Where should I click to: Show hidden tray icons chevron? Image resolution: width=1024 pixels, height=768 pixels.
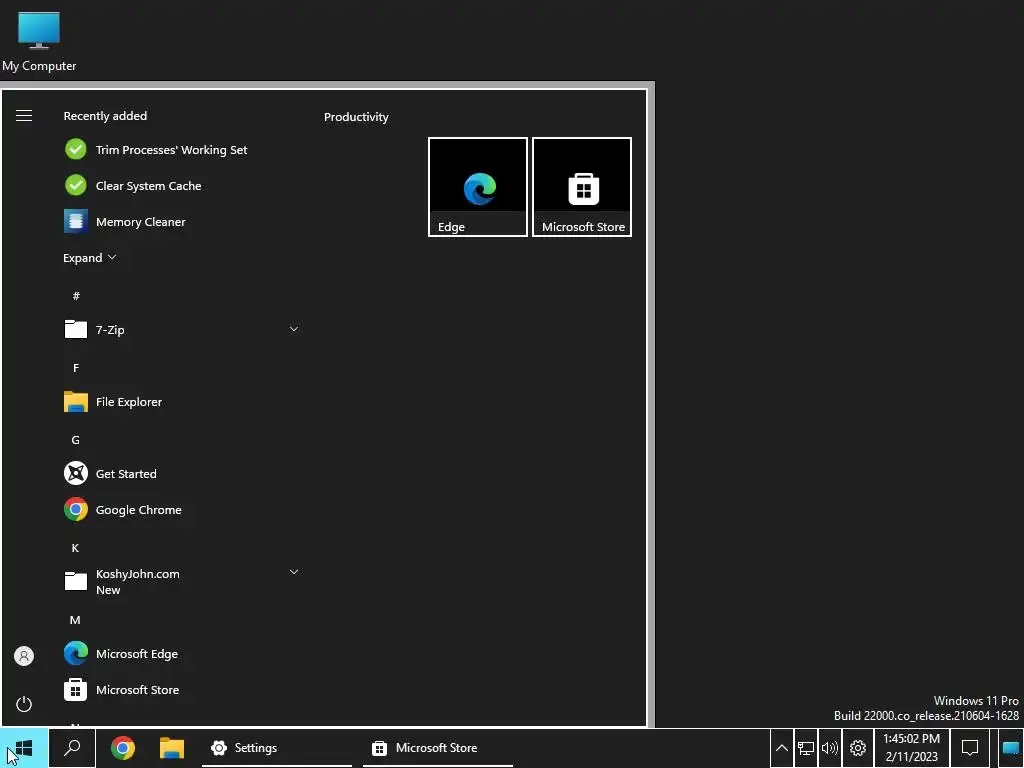click(782, 748)
